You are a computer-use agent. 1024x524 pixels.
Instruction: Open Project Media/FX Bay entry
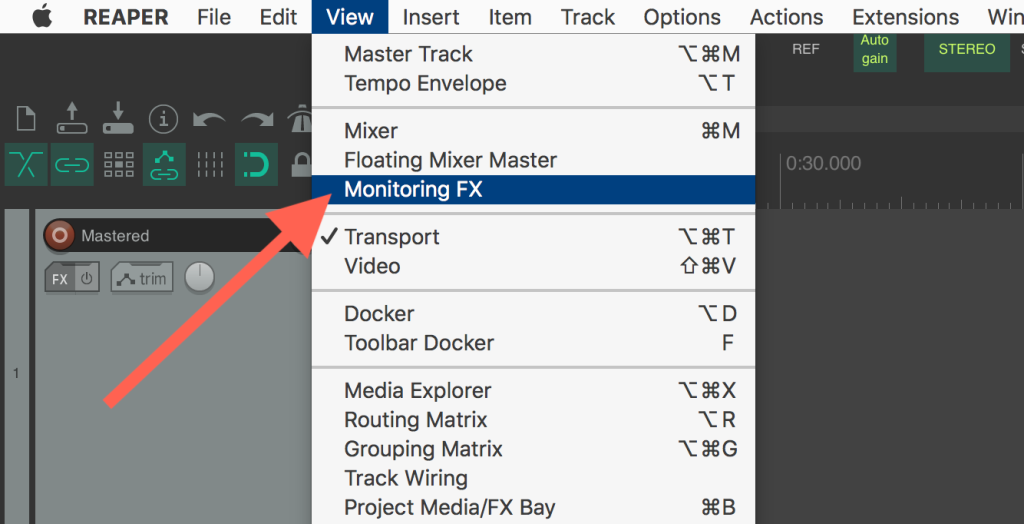coord(534,508)
